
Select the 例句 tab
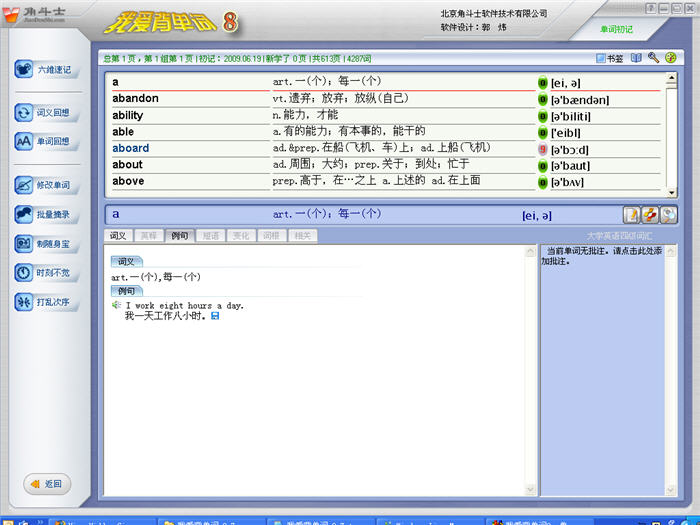click(x=179, y=236)
